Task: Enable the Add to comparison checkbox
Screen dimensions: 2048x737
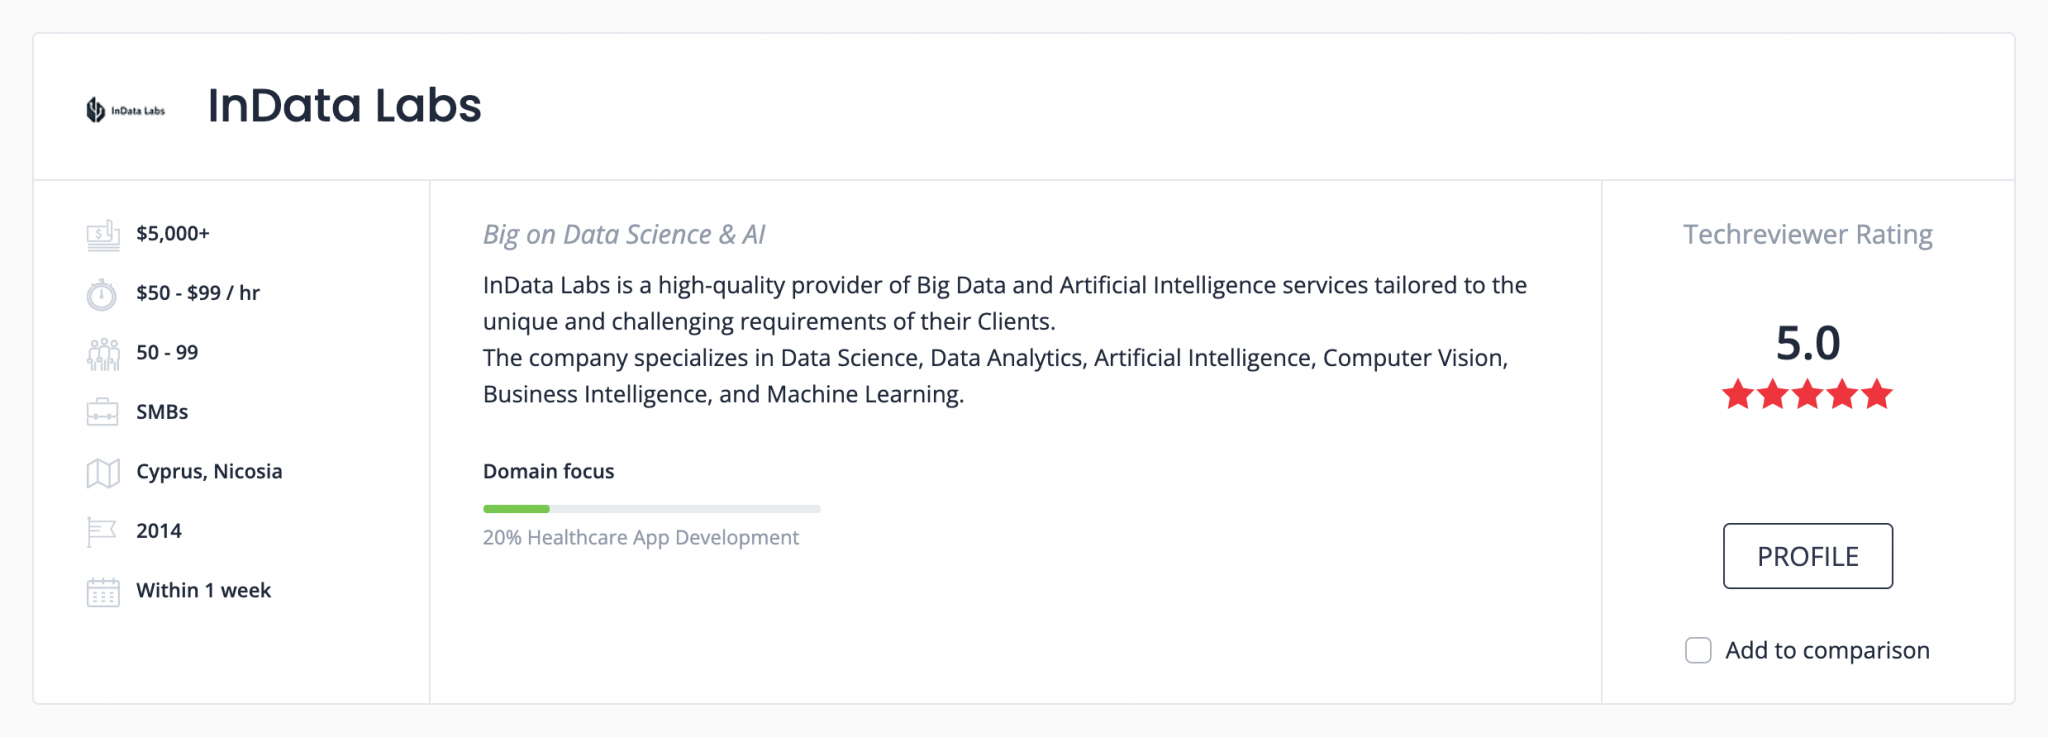Action: tap(1697, 650)
